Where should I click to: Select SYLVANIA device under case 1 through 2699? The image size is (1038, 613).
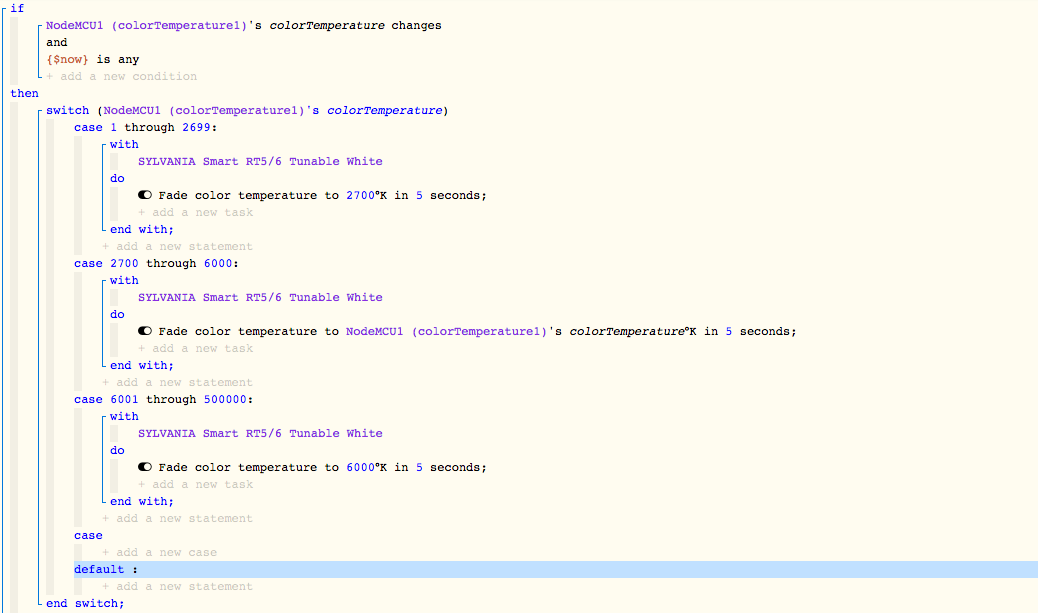point(260,162)
